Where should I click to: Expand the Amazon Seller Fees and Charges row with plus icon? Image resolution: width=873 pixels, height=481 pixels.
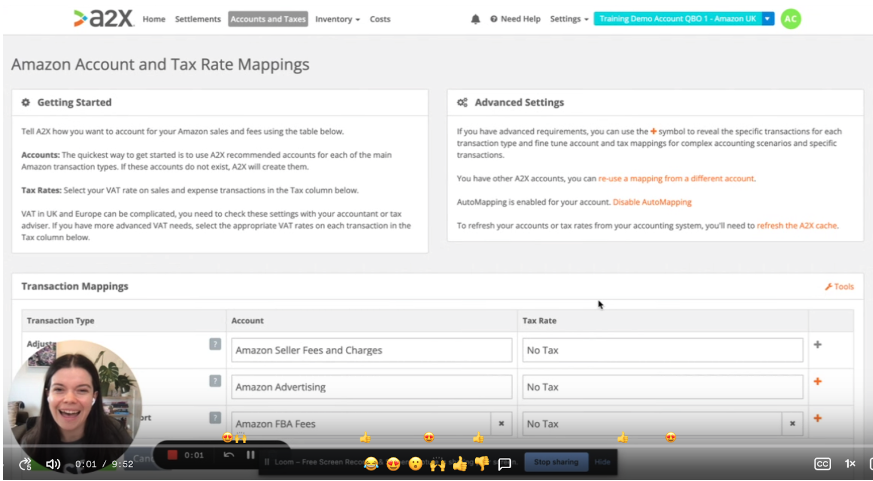817,345
